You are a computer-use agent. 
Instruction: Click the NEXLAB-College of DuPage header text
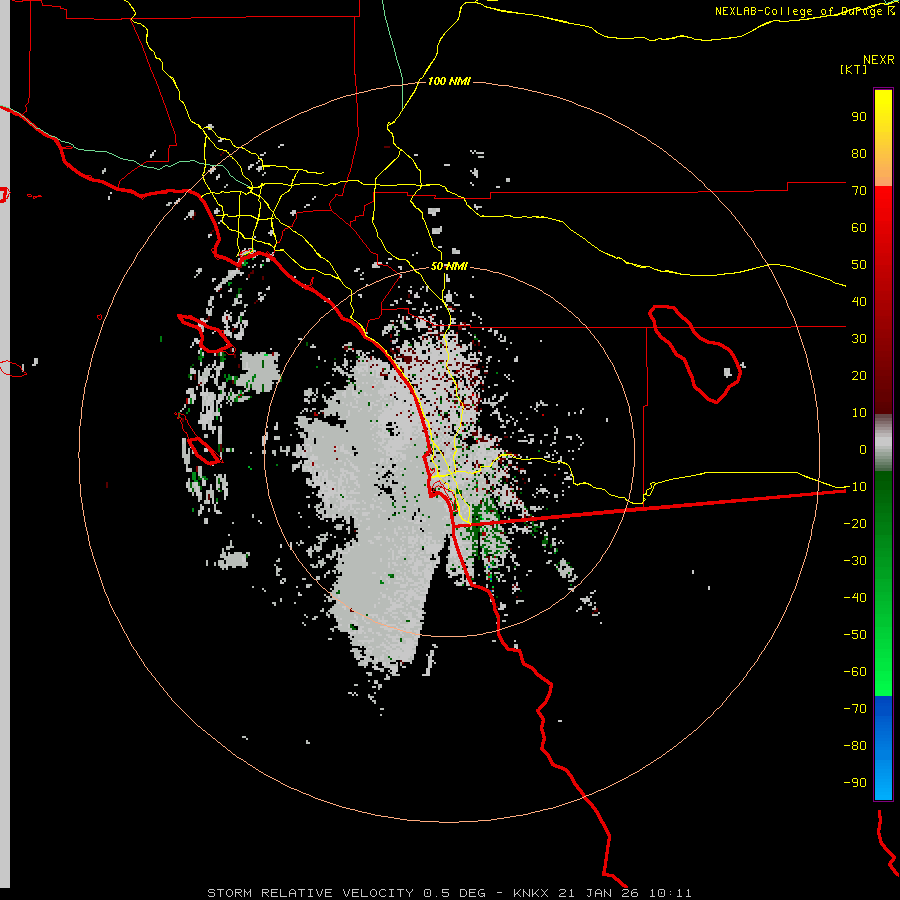coord(804,11)
